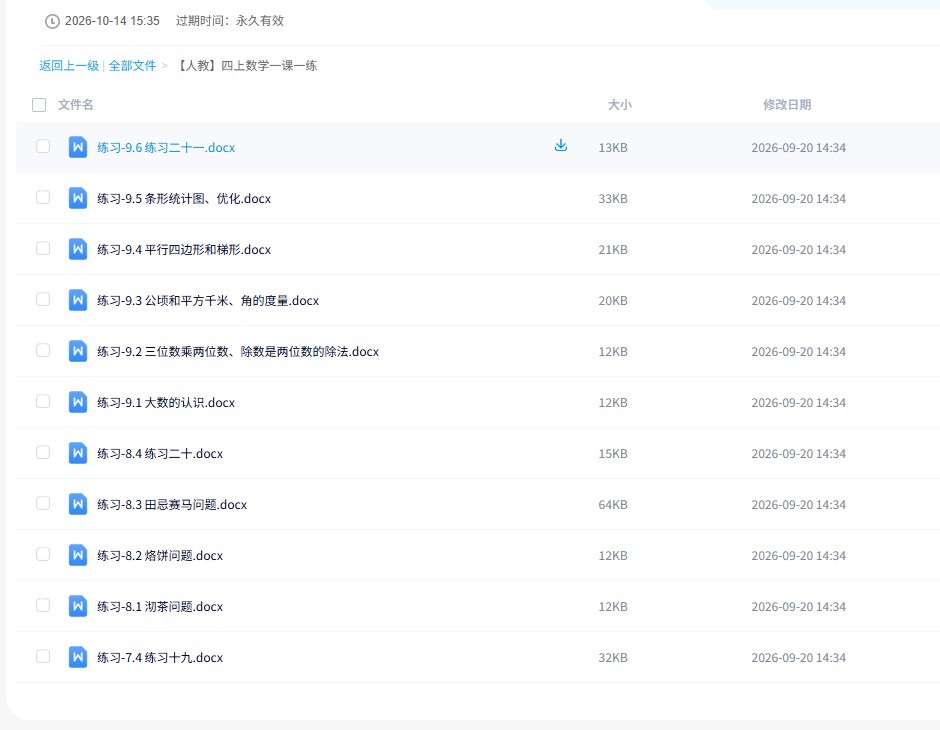Image resolution: width=940 pixels, height=730 pixels.
Task: Select the checkbox for 练习-7.4 练习十九.docx
Action: (x=43, y=656)
